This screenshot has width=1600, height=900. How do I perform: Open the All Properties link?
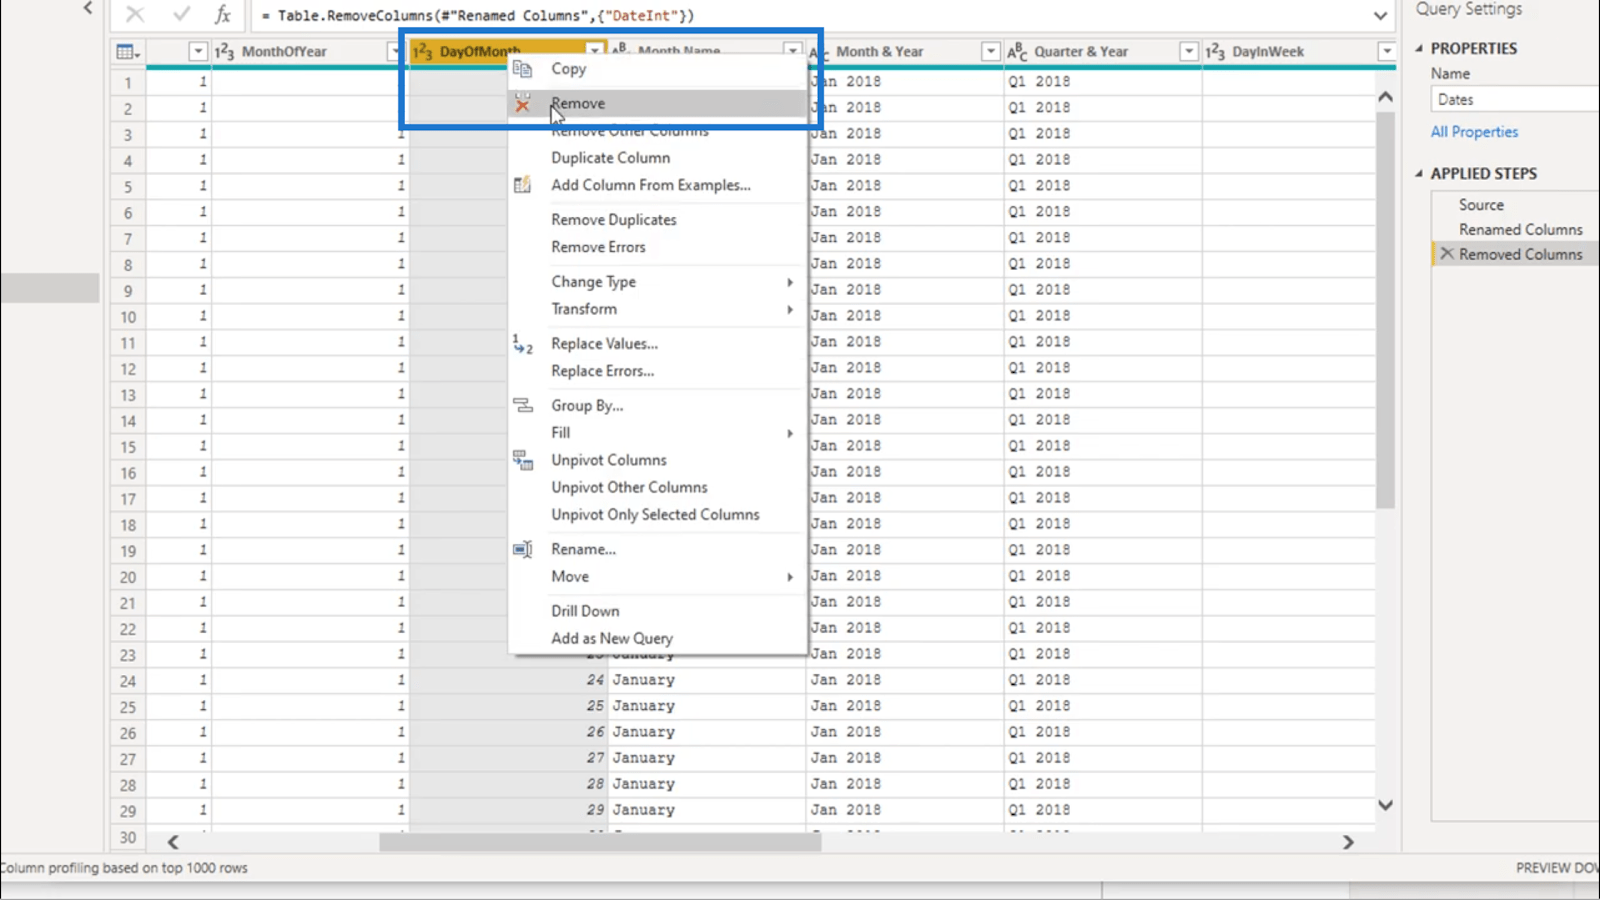pos(1474,132)
